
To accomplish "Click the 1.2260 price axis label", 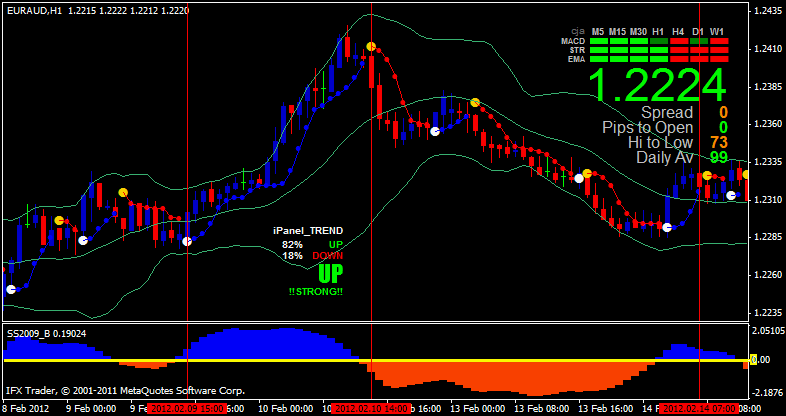I will click(766, 274).
